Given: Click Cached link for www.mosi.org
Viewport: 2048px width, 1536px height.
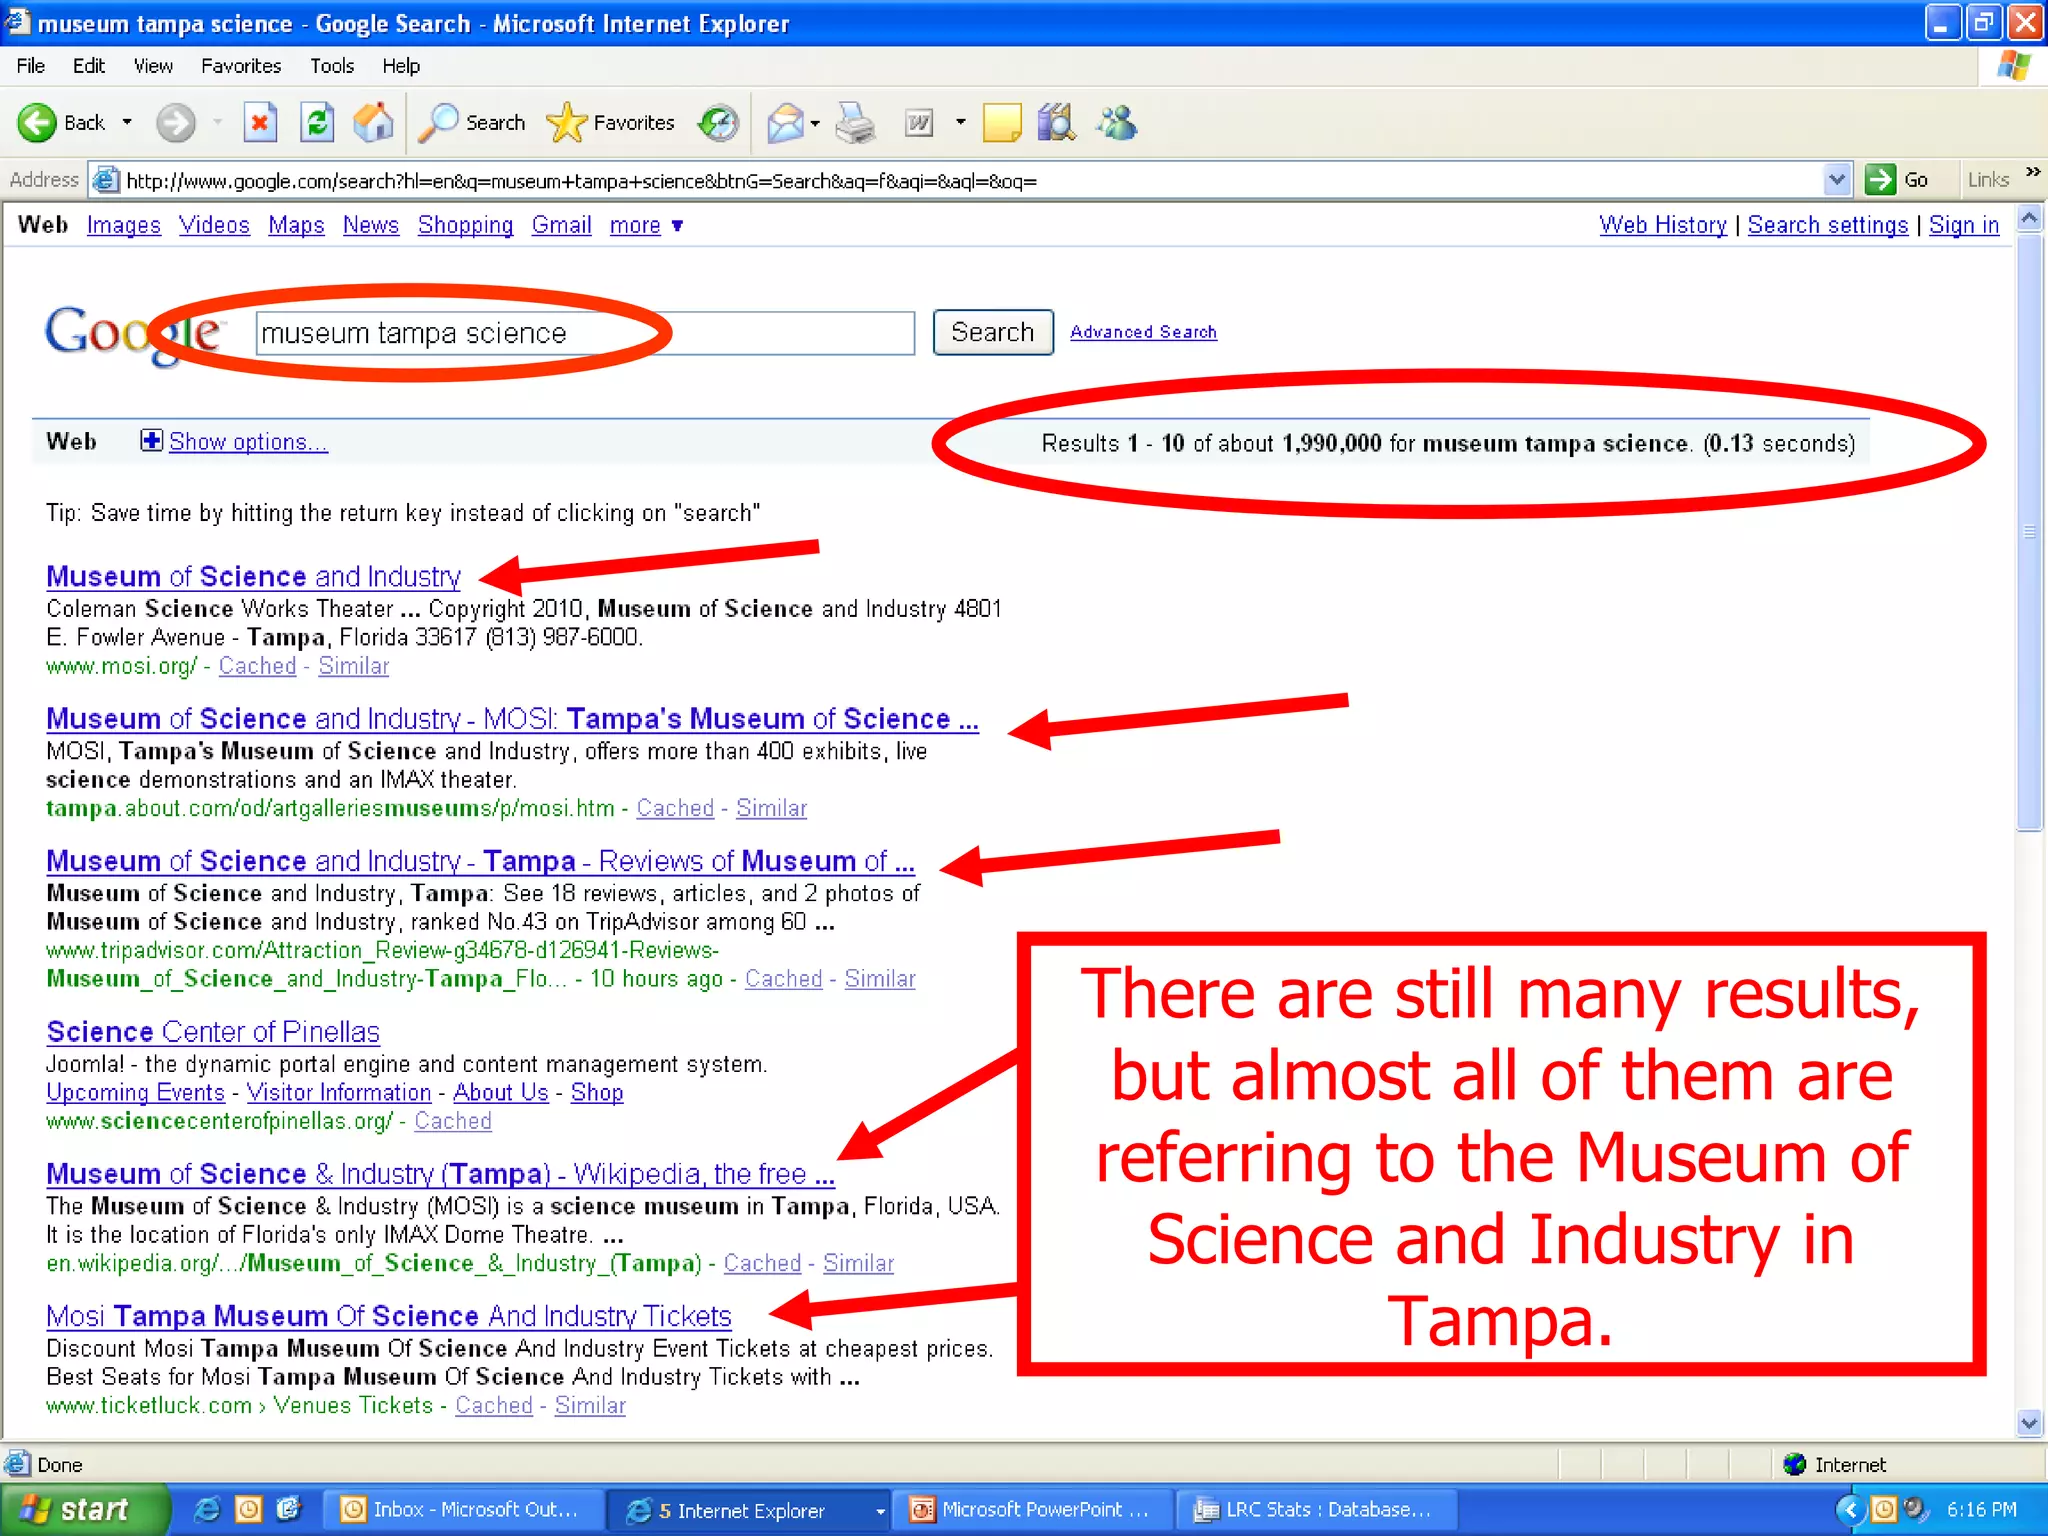Looking at the screenshot, I should [258, 666].
